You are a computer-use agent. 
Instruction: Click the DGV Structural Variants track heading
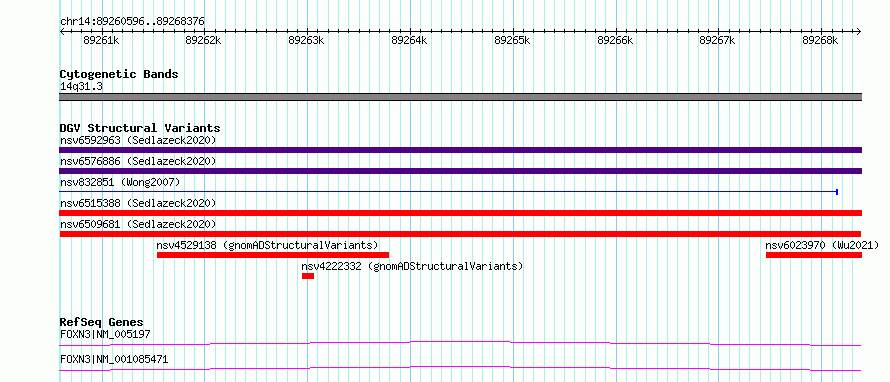click(140, 128)
